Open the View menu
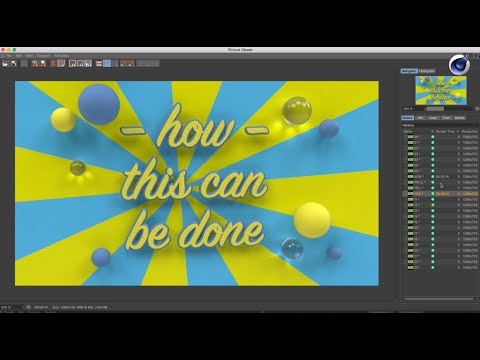 [29, 56]
